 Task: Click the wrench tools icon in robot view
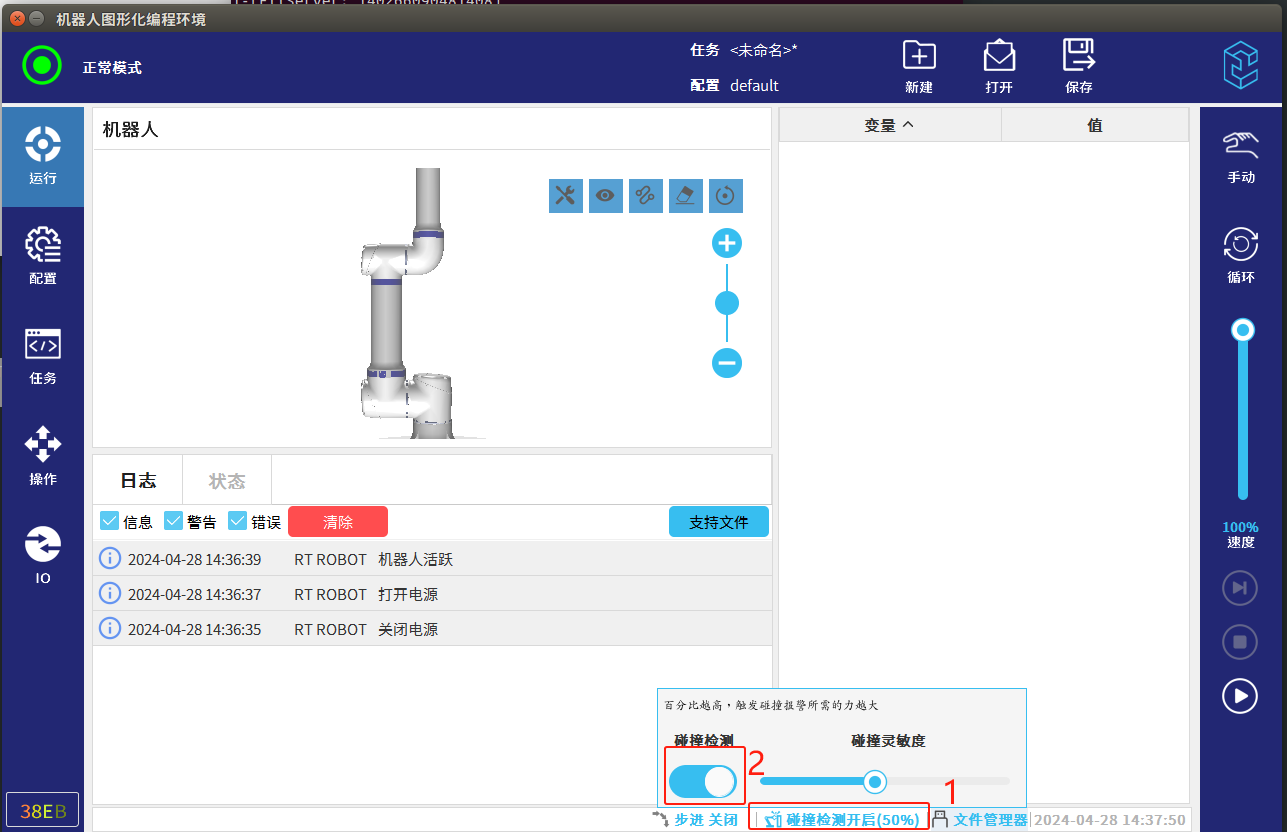pyautogui.click(x=565, y=196)
